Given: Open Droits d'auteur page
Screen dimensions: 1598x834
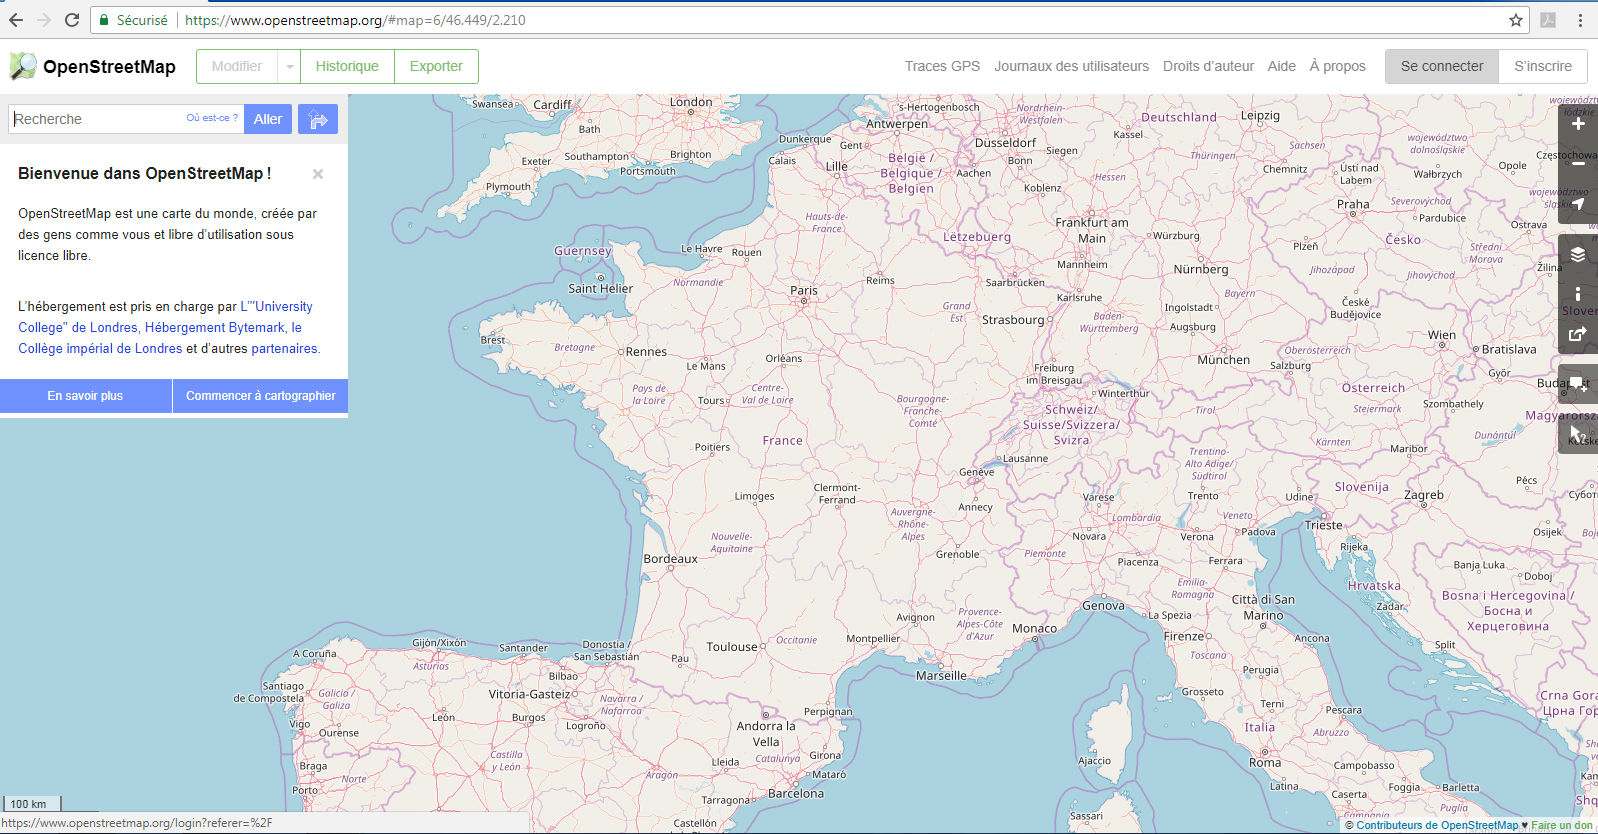Looking at the screenshot, I should 1208,66.
